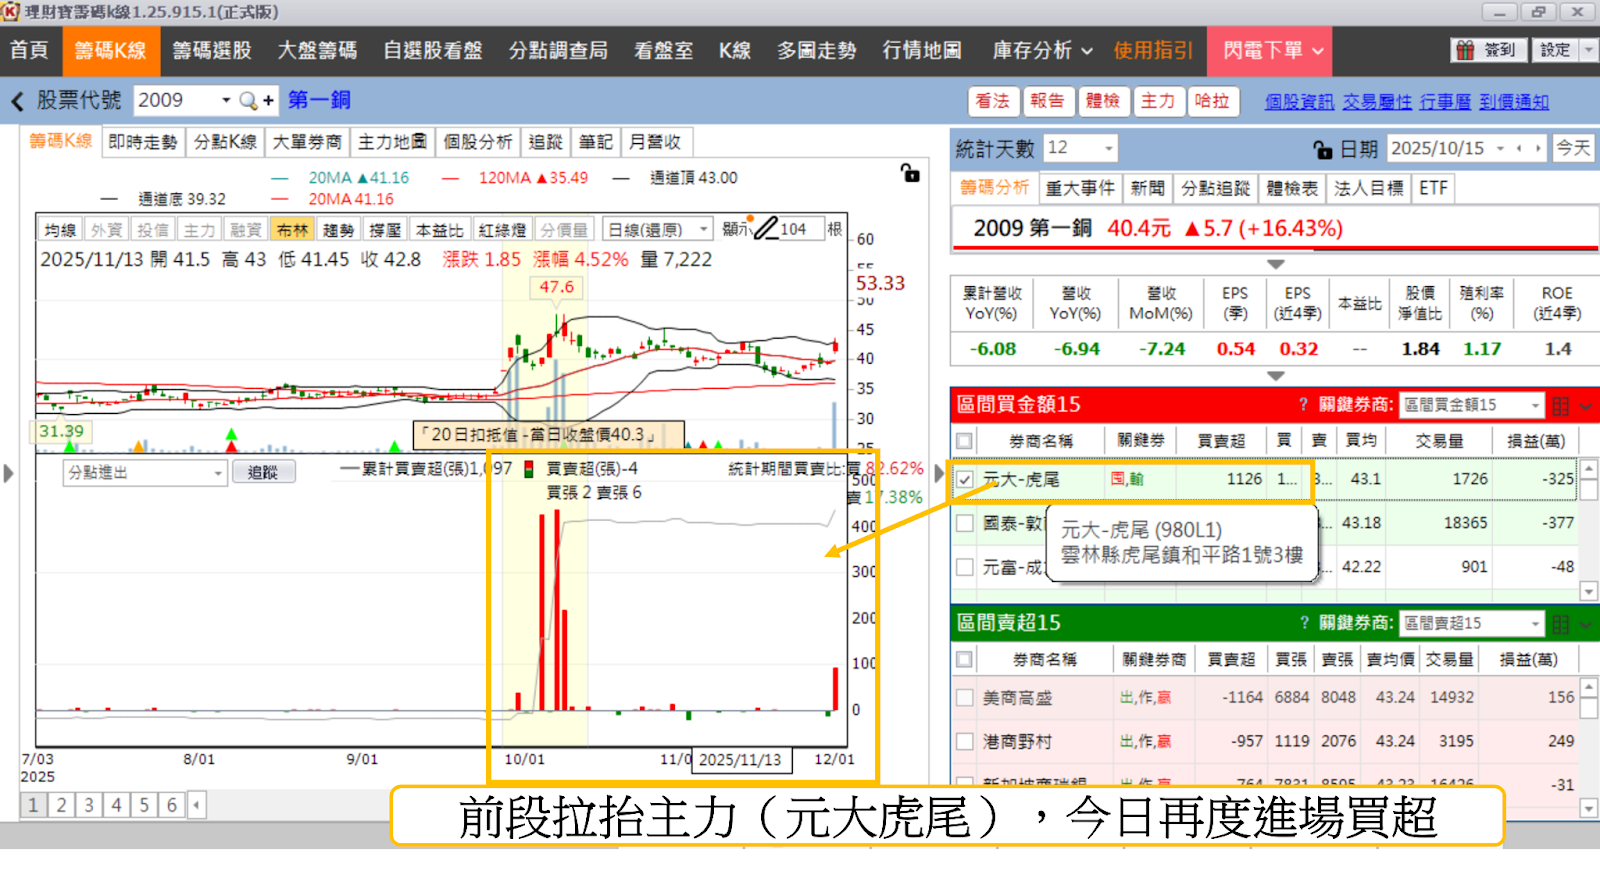The image size is (1600, 871).
Task: Collapse the stock title section with the triangle
Action: pyautogui.click(x=1275, y=265)
